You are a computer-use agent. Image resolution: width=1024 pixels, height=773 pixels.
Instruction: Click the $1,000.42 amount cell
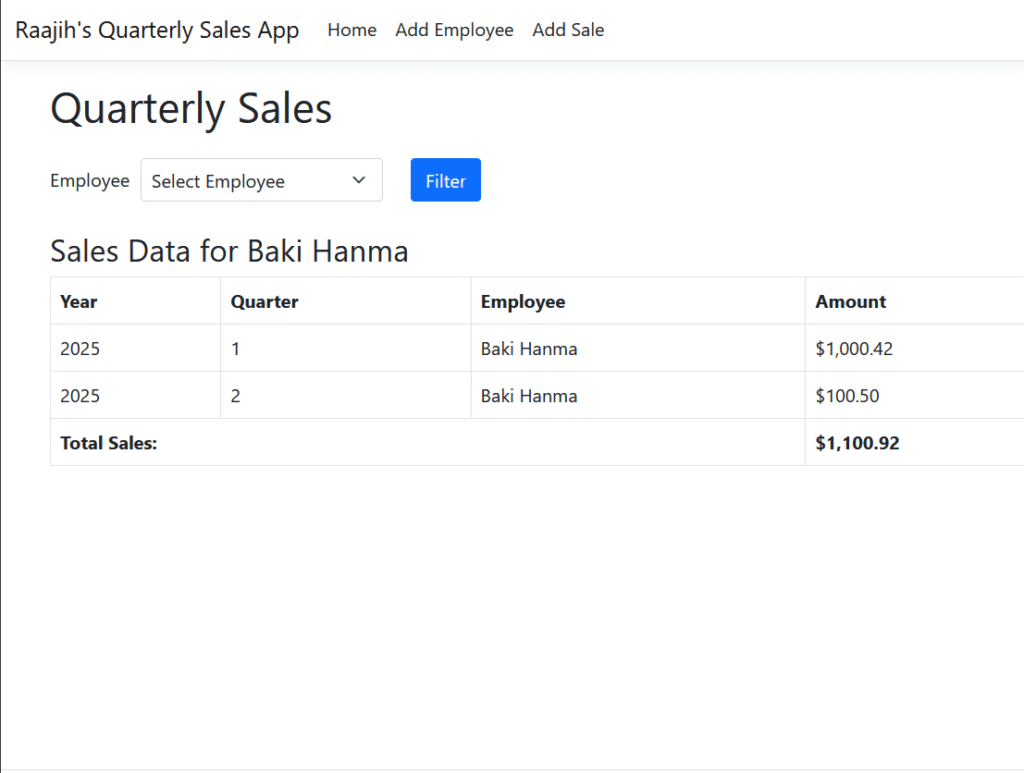854,349
